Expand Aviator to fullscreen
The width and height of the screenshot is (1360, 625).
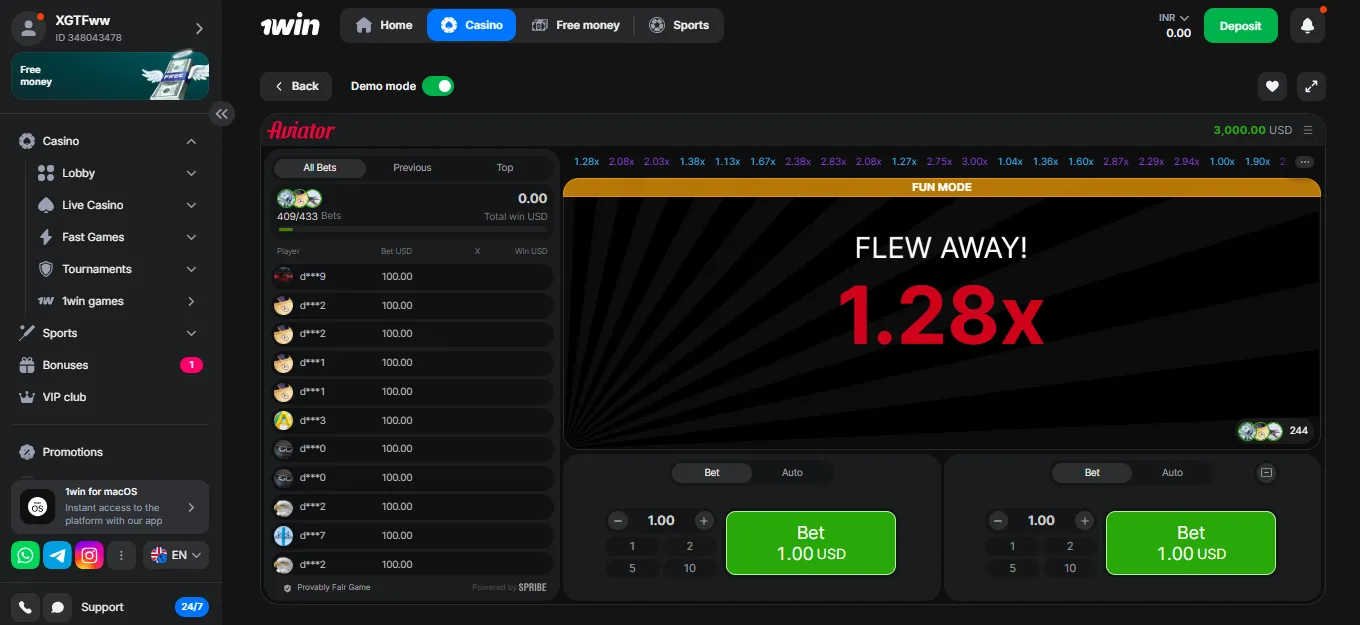point(1311,87)
